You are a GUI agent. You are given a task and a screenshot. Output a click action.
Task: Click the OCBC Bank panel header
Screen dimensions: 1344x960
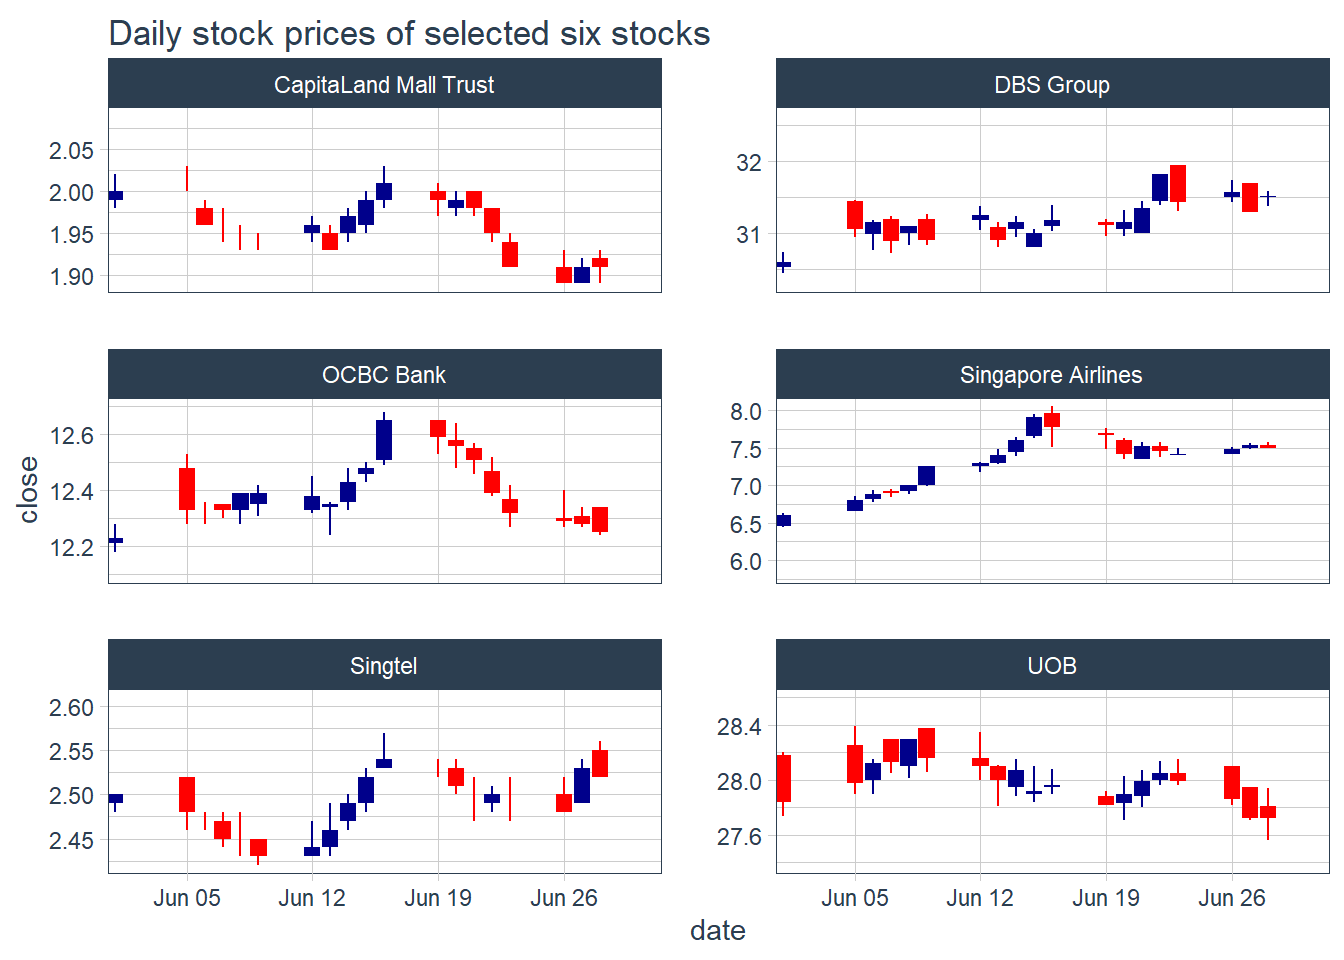(x=384, y=375)
